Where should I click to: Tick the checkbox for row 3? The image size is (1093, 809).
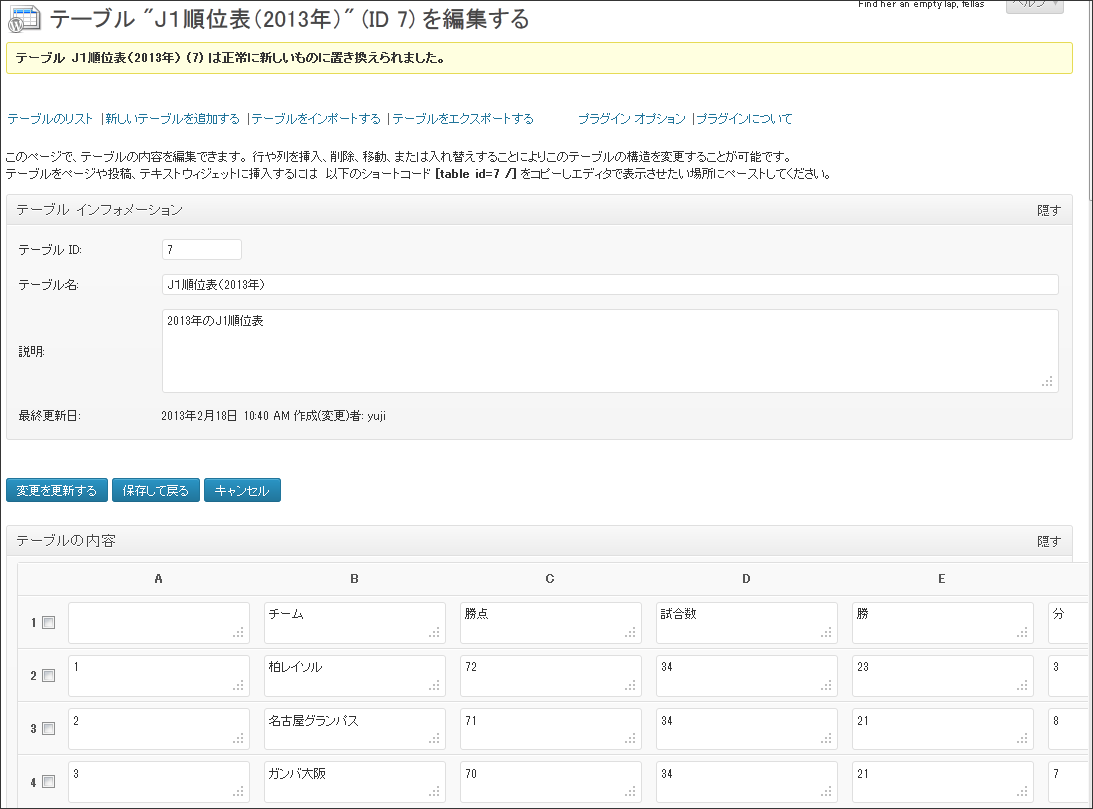coord(48,729)
